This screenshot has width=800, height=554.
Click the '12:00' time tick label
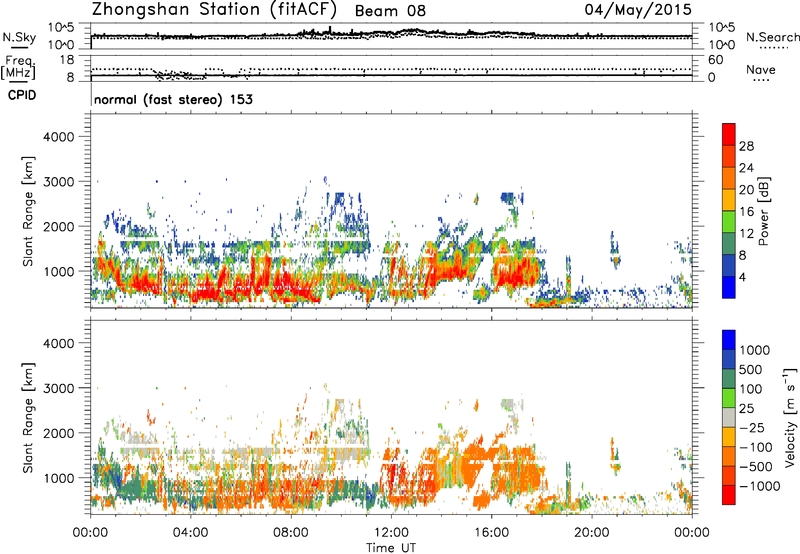[x=391, y=533]
